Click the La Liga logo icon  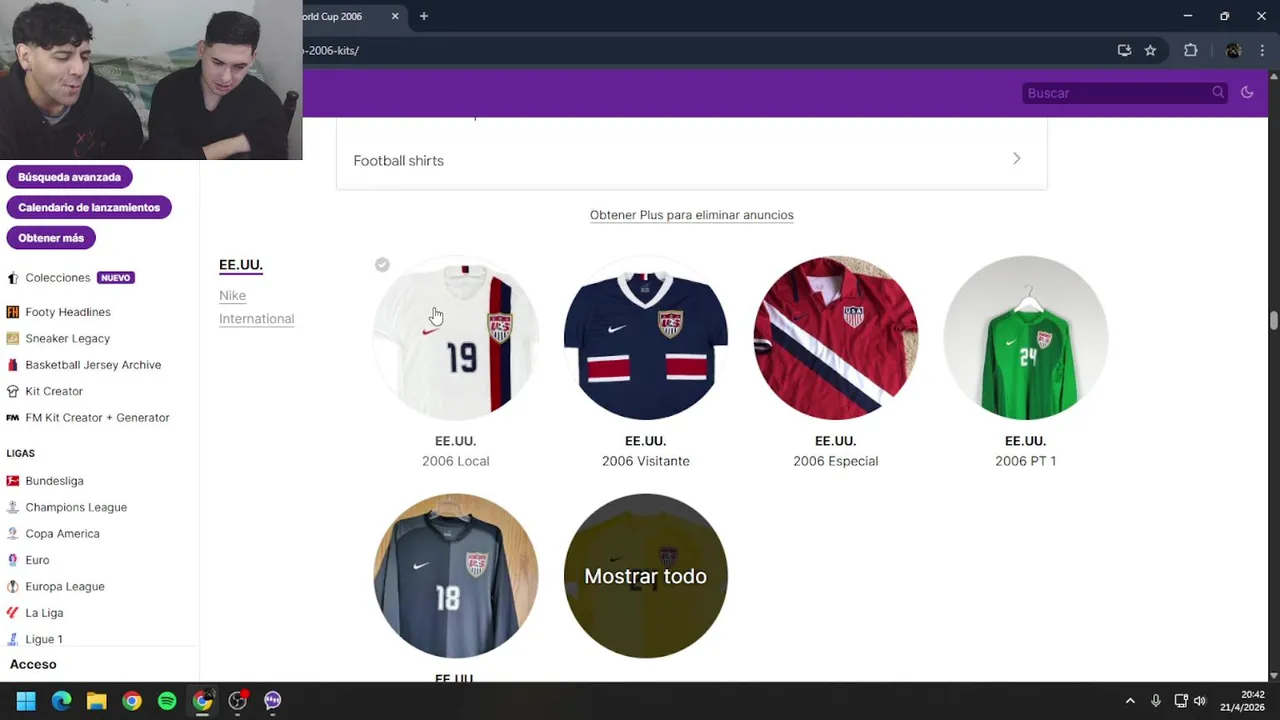[x=13, y=612]
